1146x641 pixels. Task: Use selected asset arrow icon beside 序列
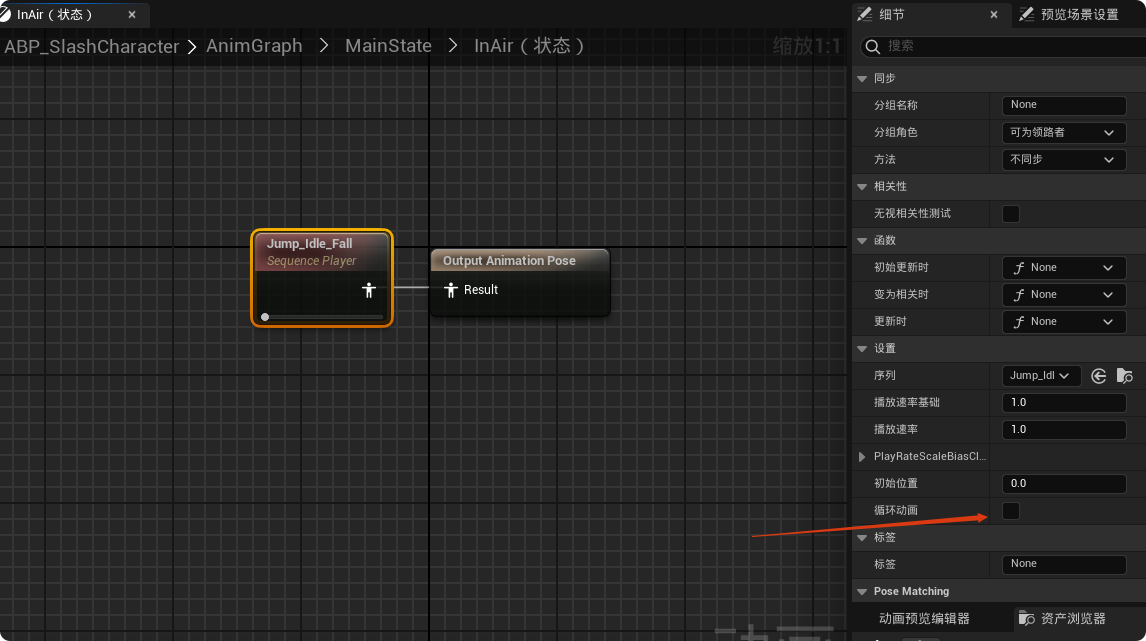1098,376
